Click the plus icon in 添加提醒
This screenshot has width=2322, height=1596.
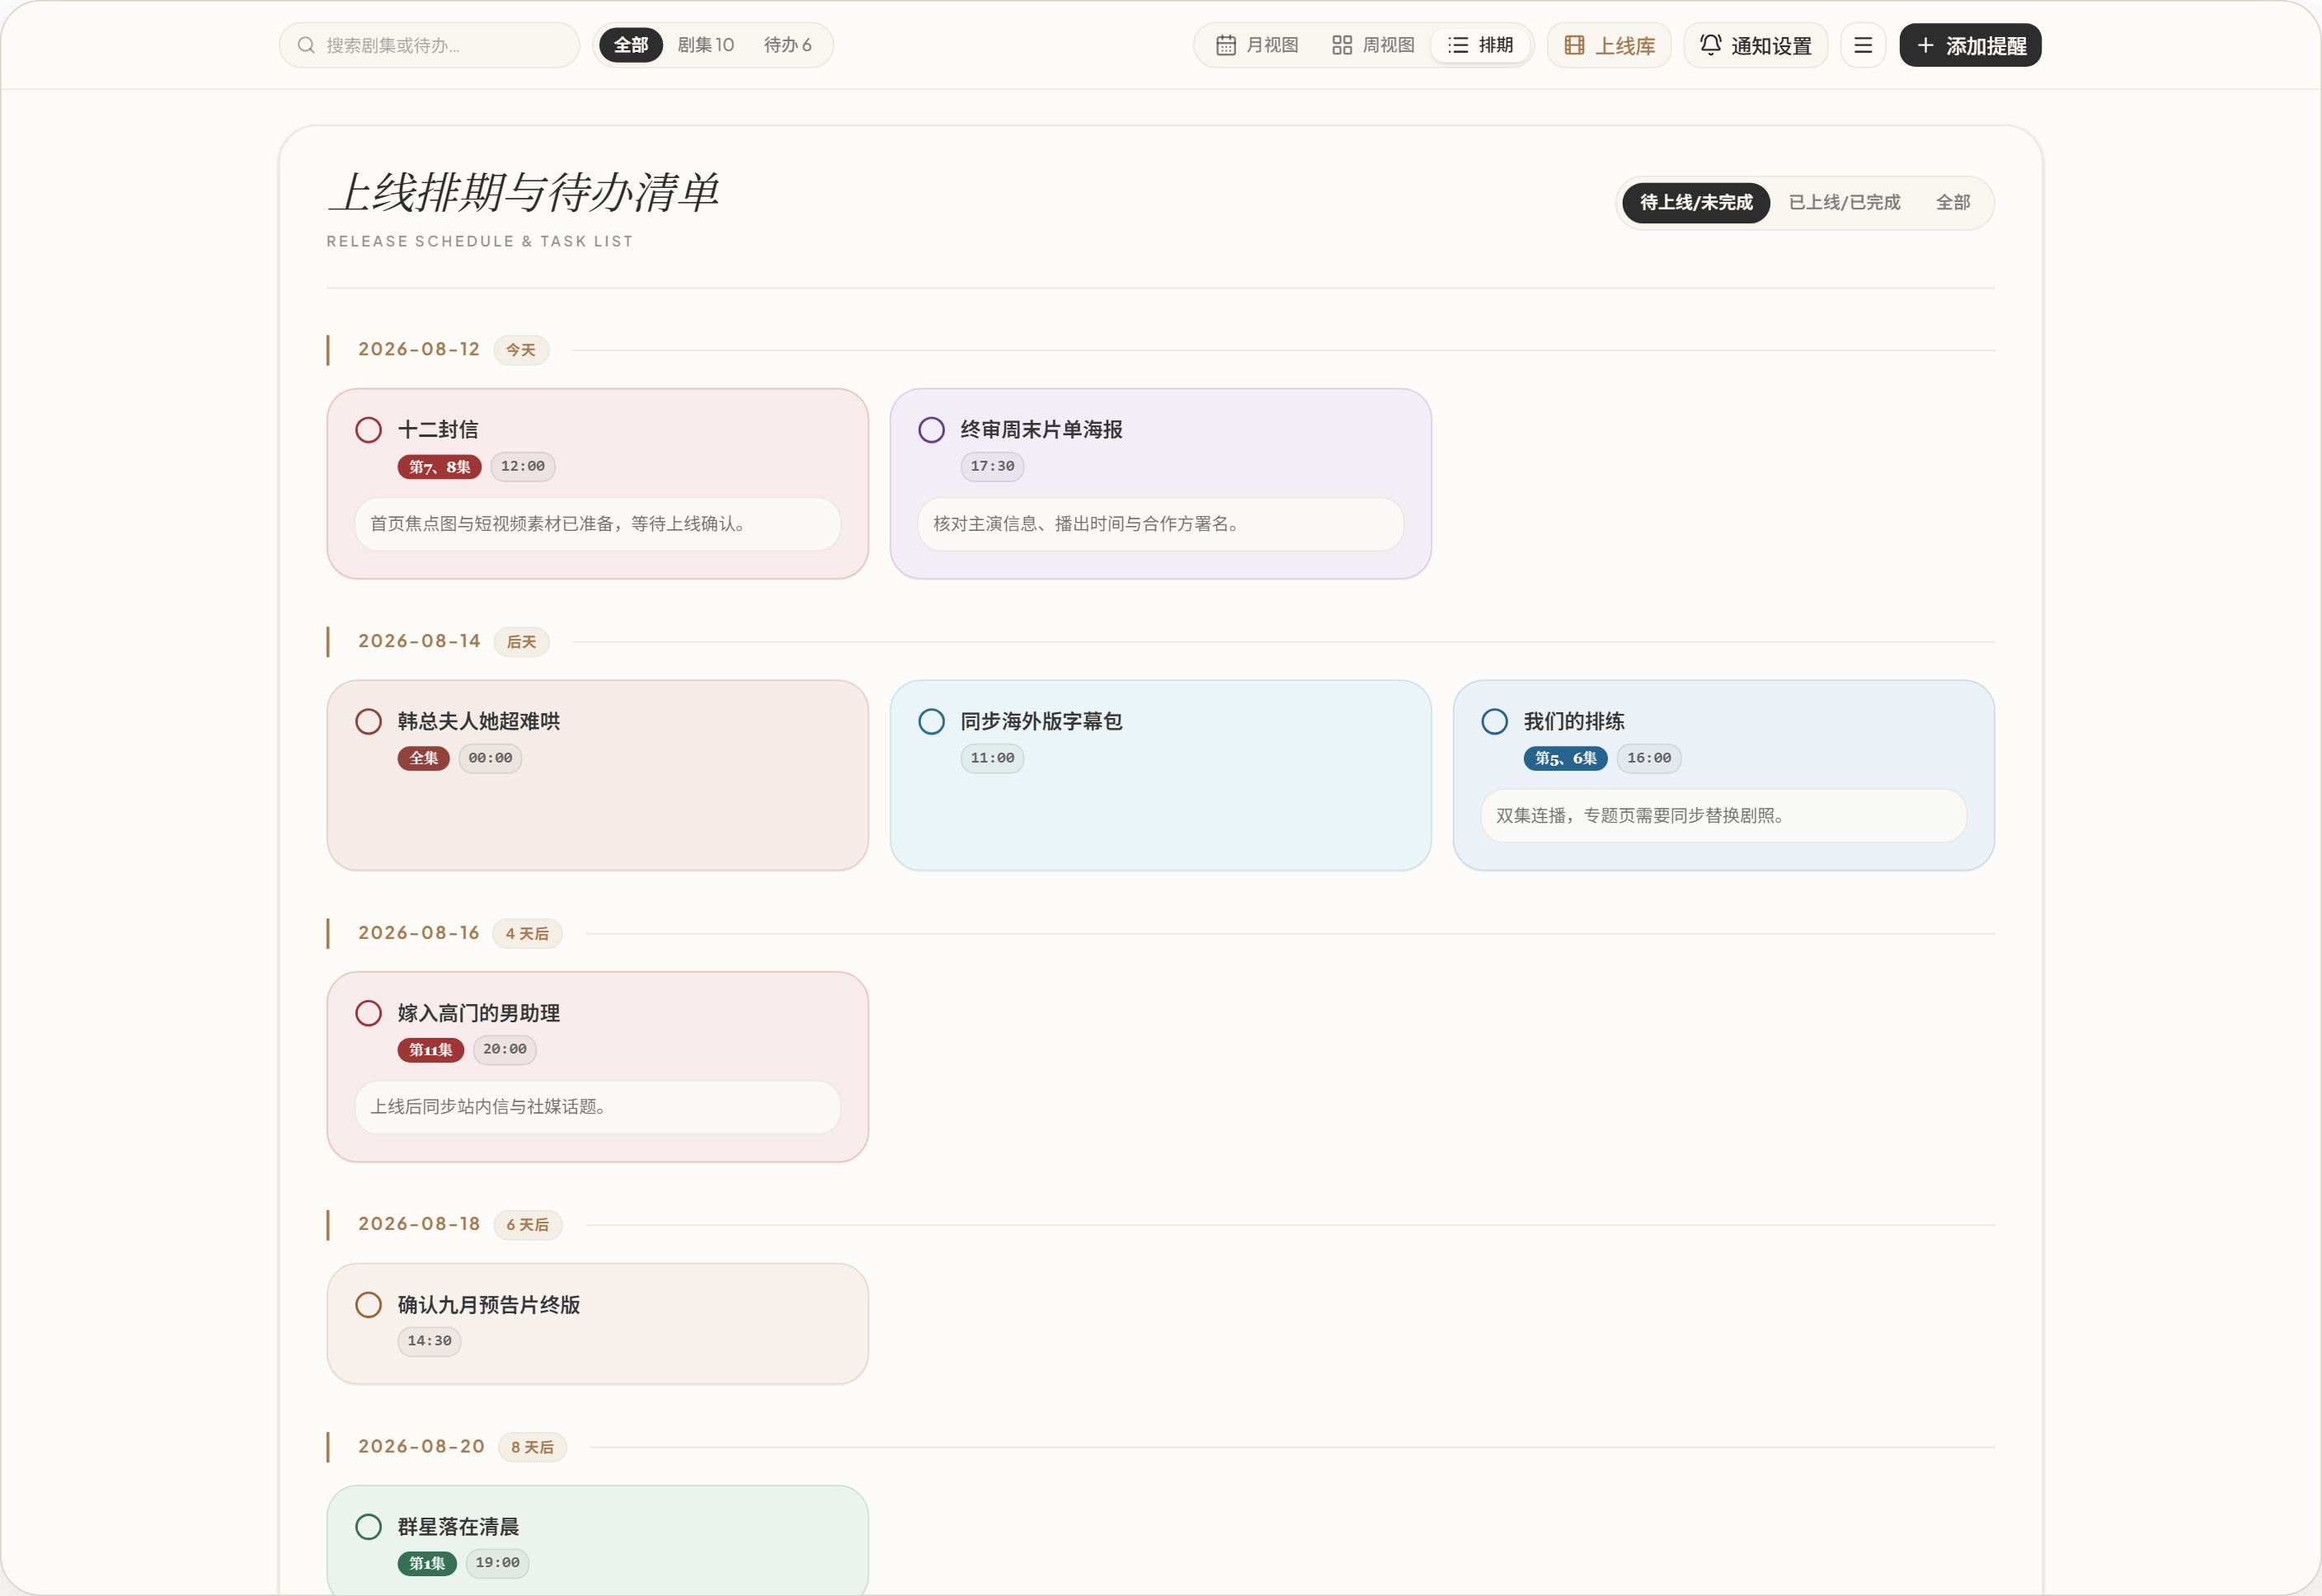(1925, 45)
